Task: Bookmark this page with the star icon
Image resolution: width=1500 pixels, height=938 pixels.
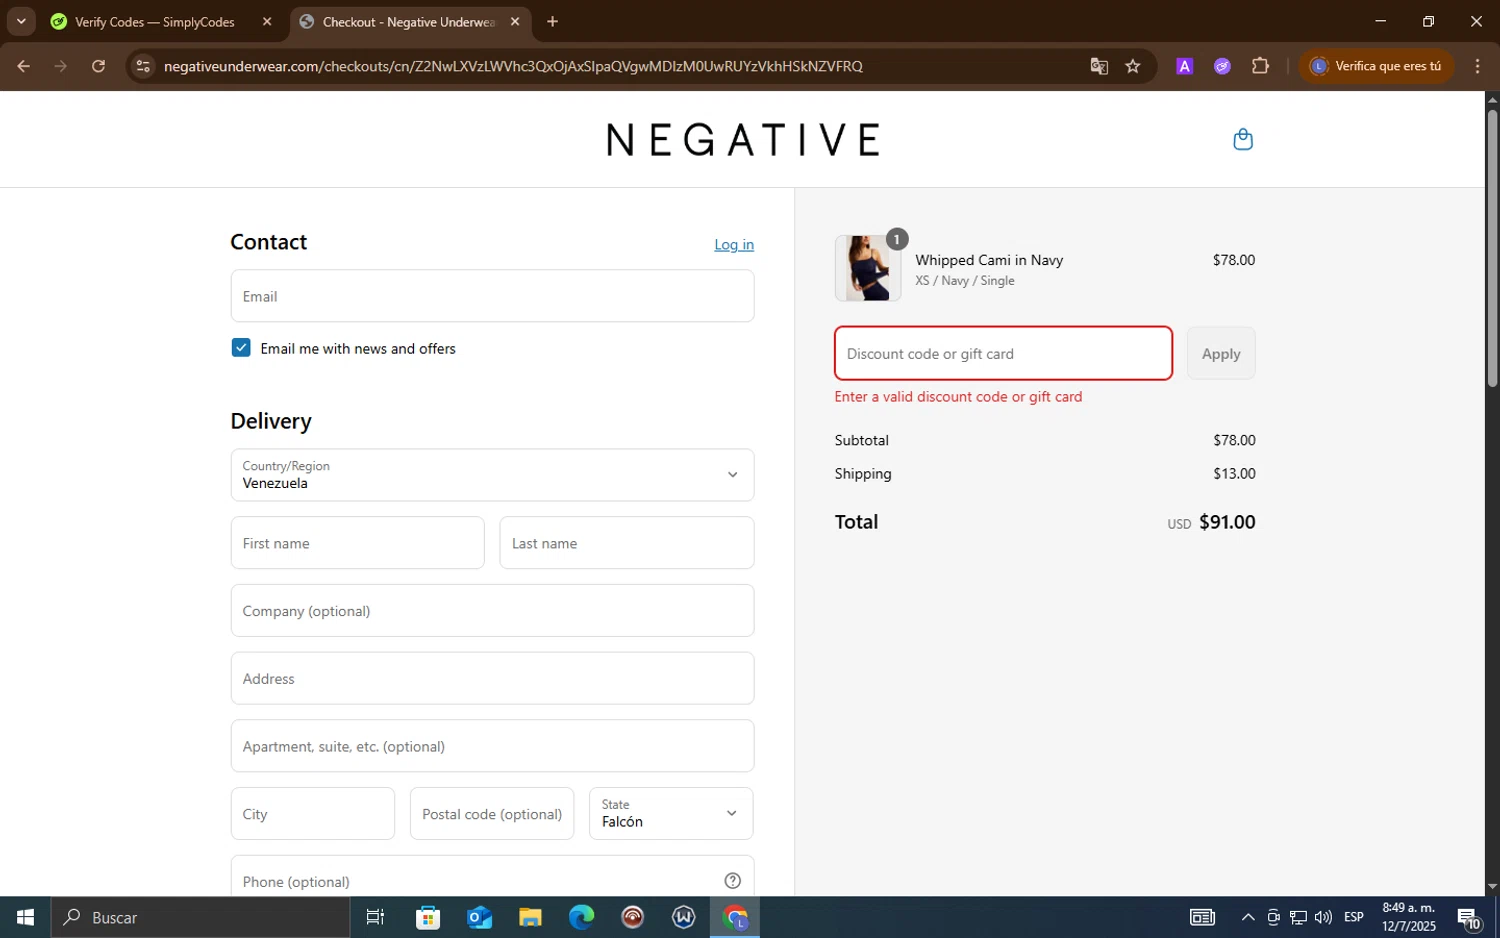Action: coord(1133,66)
